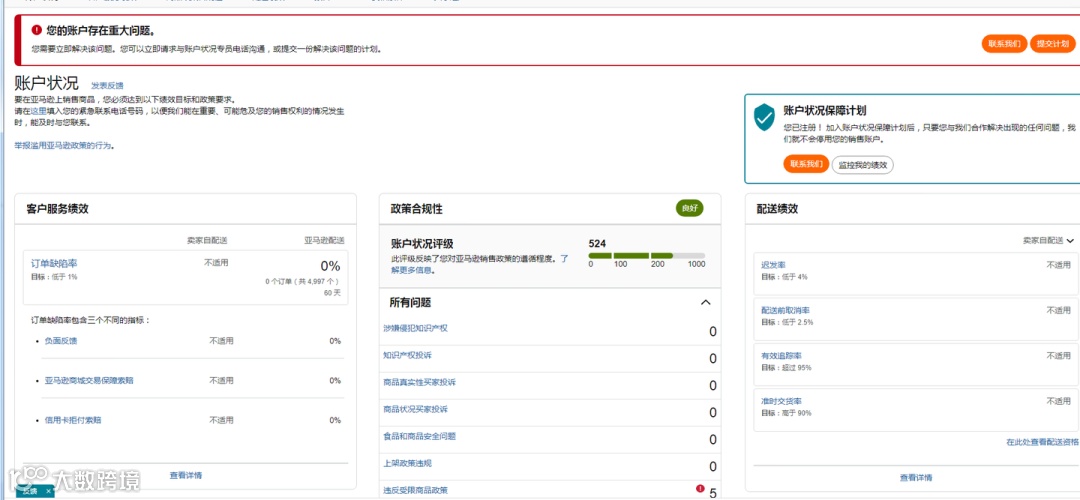Open the 亚马逊商城交易保障索赔 link
This screenshot has width=1080, height=500.
(89, 380)
